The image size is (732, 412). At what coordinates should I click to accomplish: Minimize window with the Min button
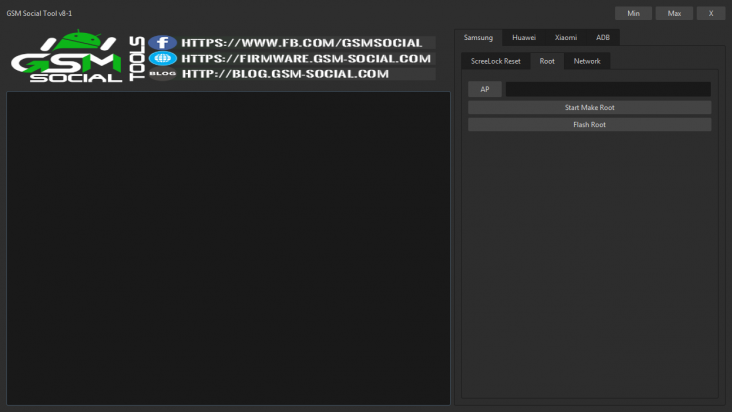pyautogui.click(x=633, y=13)
